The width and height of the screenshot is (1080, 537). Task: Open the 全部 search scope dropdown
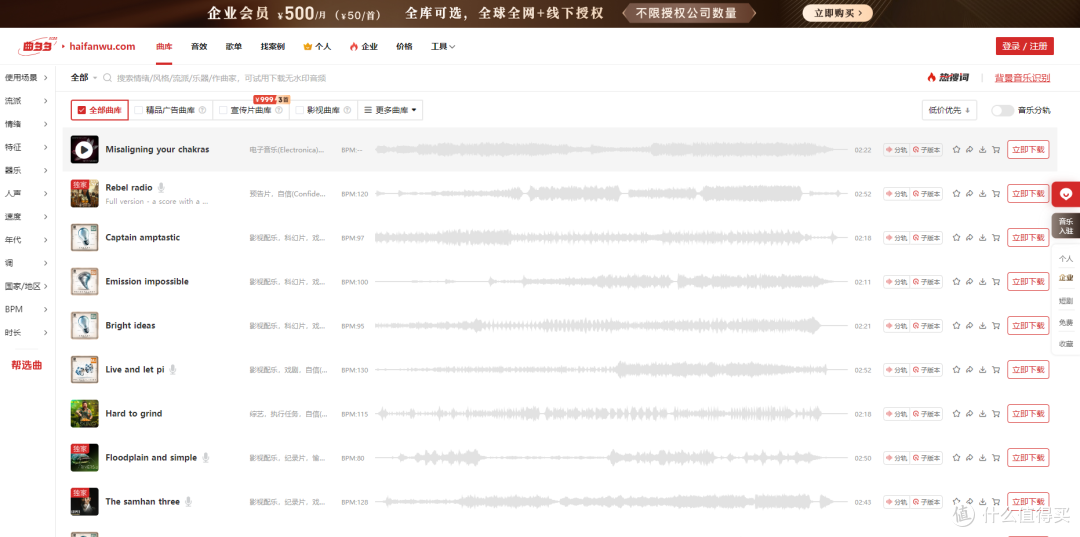pos(84,78)
